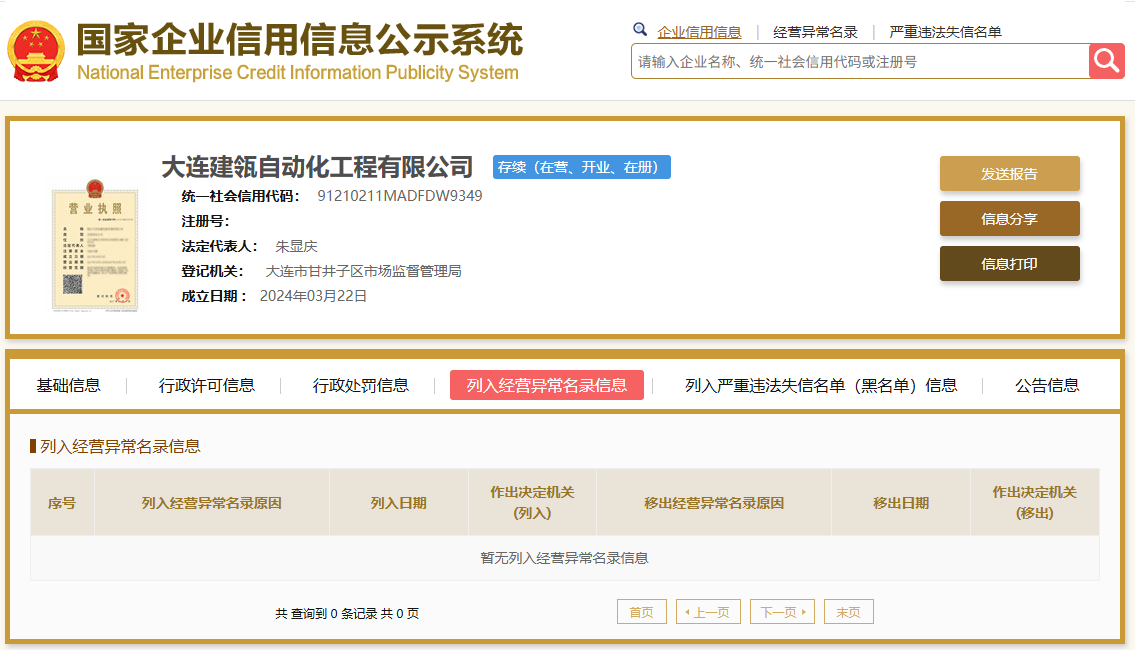Screen dimensions: 1135x650
Task: Click registration authority 大连市甘井子区市场监督管理局
Action: pyautogui.click(x=363, y=271)
